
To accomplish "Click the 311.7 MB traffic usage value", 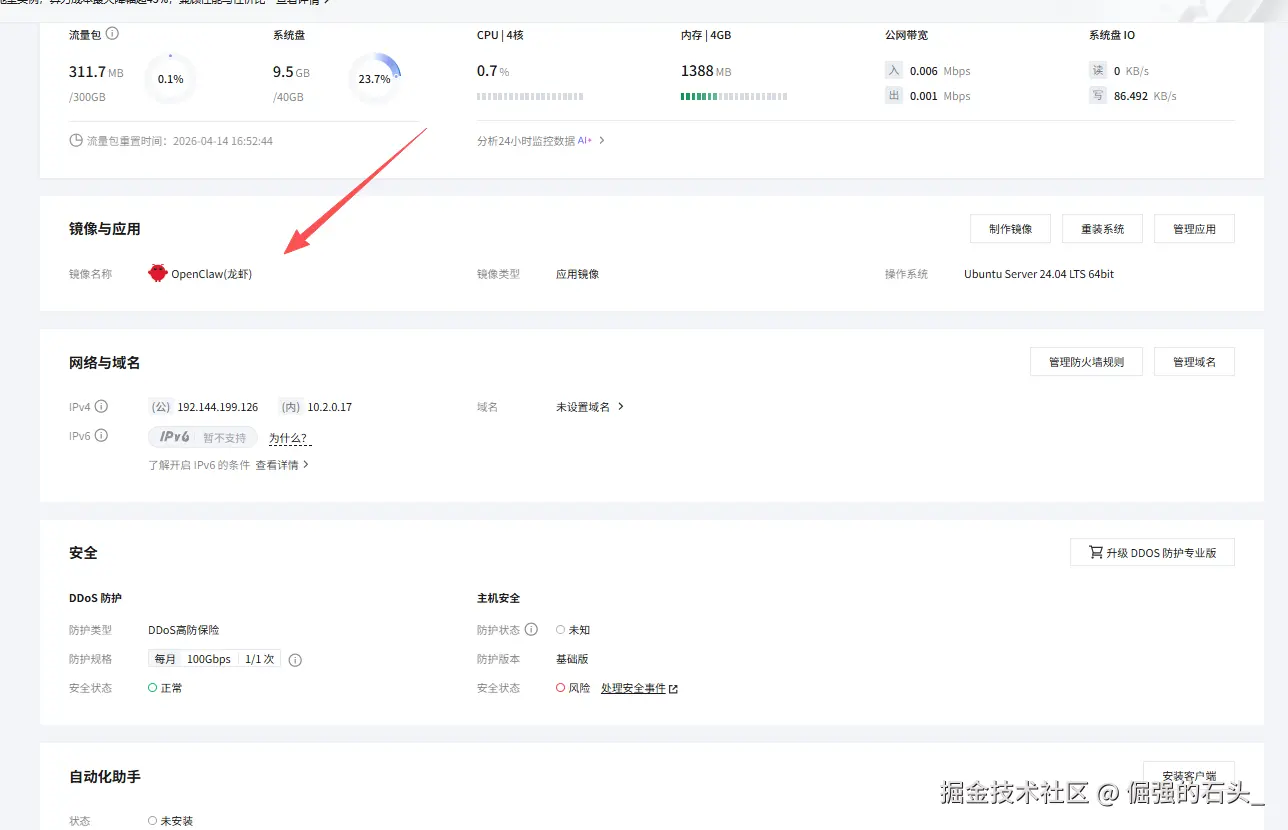I will (96, 72).
